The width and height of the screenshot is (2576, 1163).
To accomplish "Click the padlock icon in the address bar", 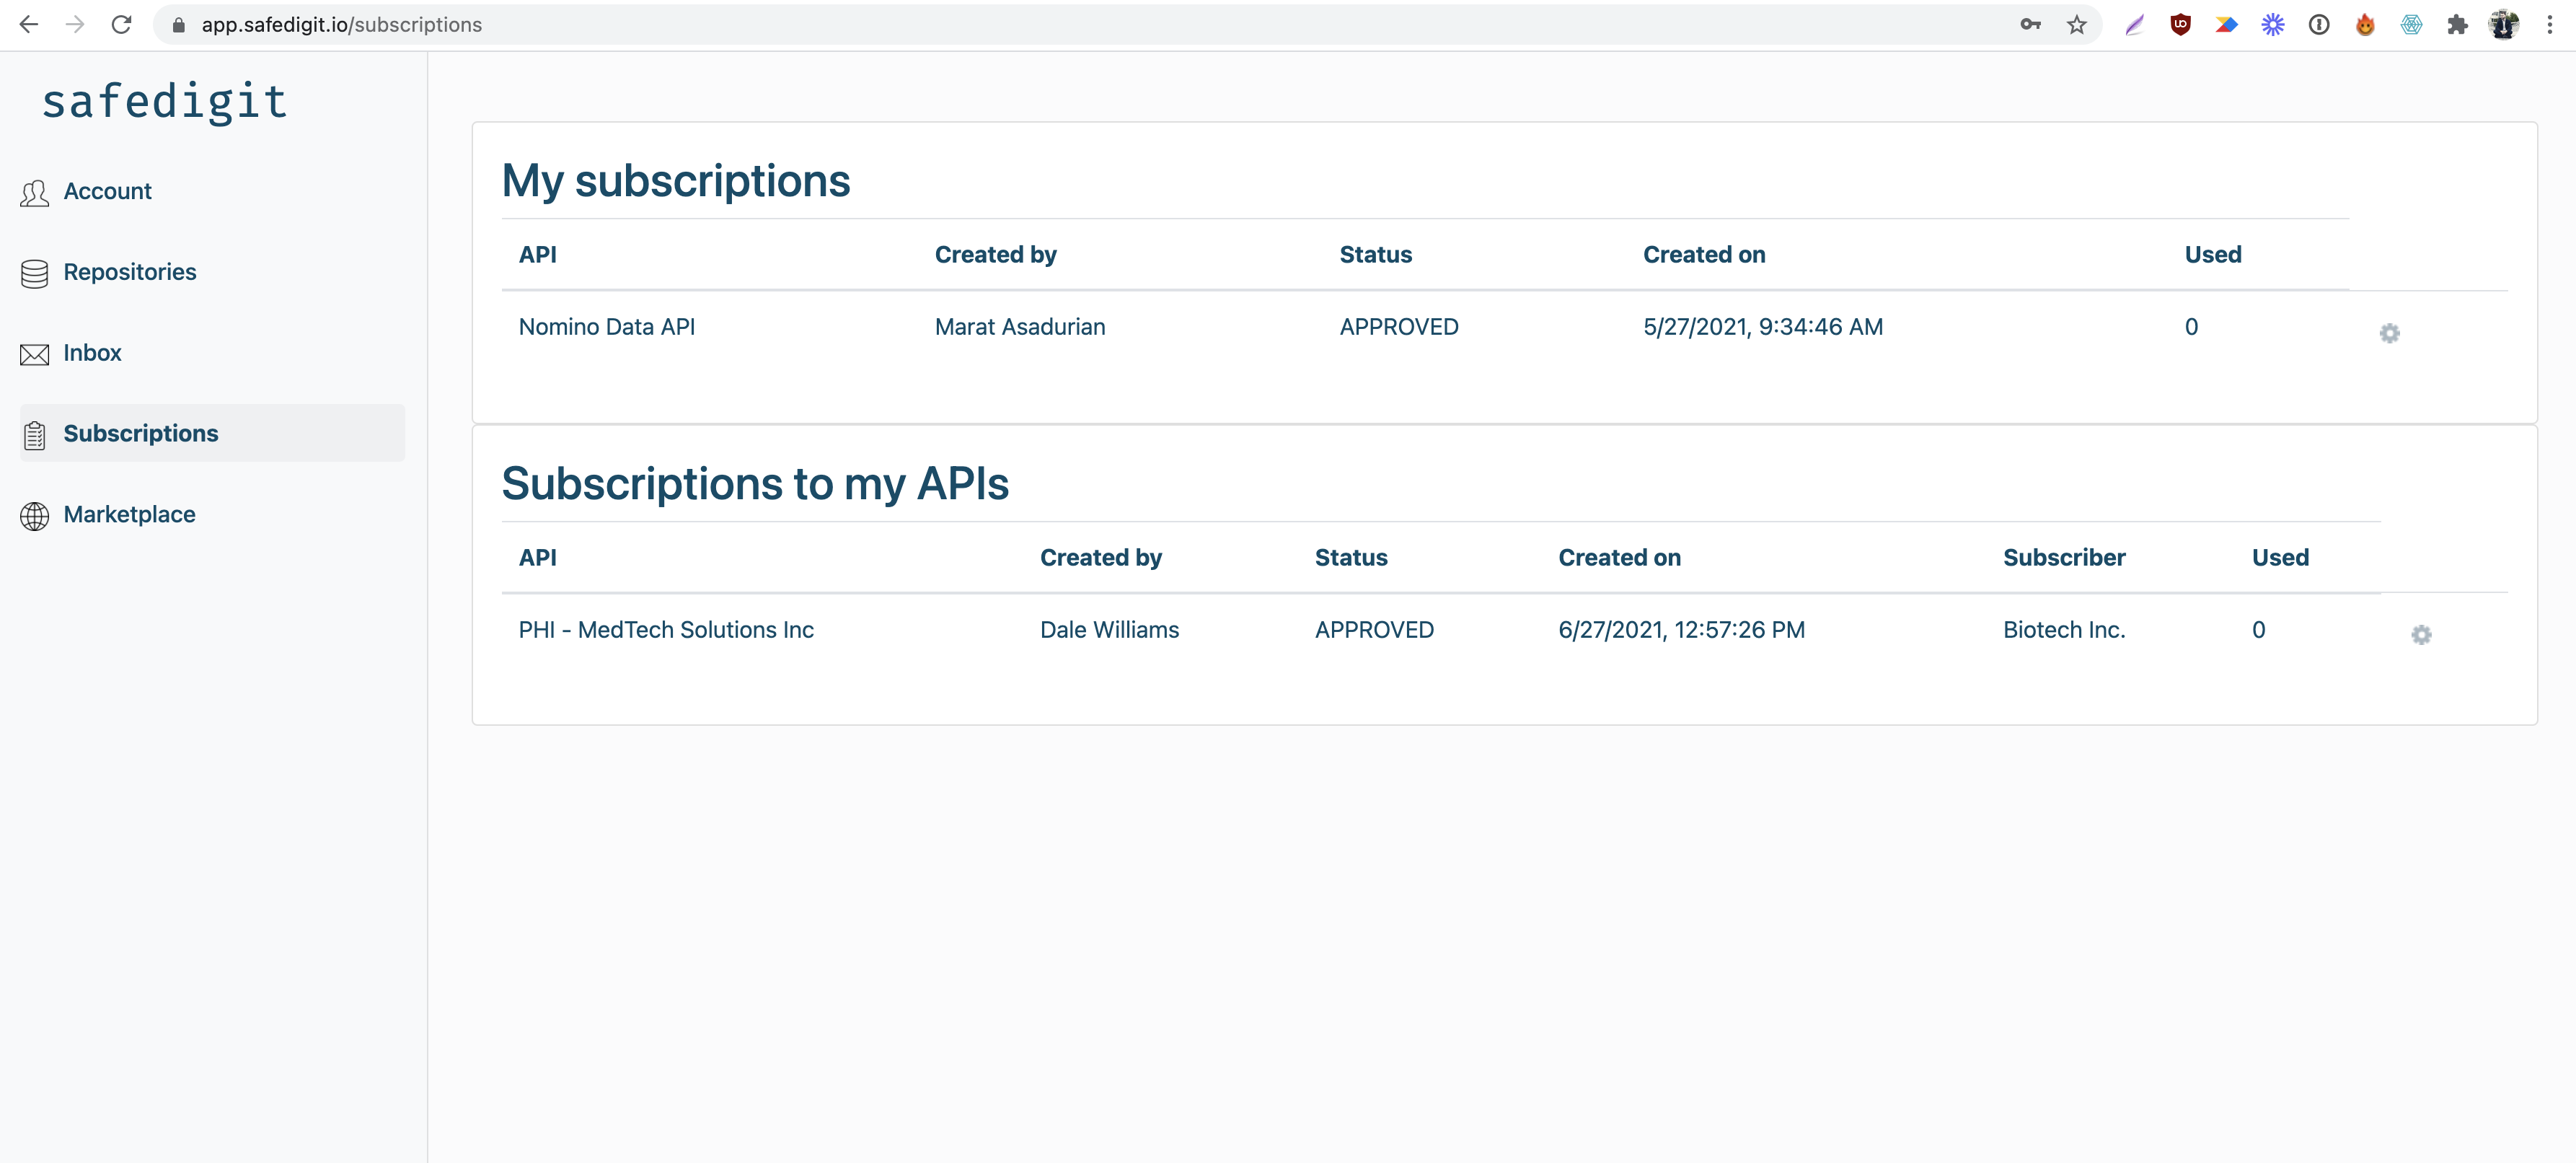I will 177,24.
